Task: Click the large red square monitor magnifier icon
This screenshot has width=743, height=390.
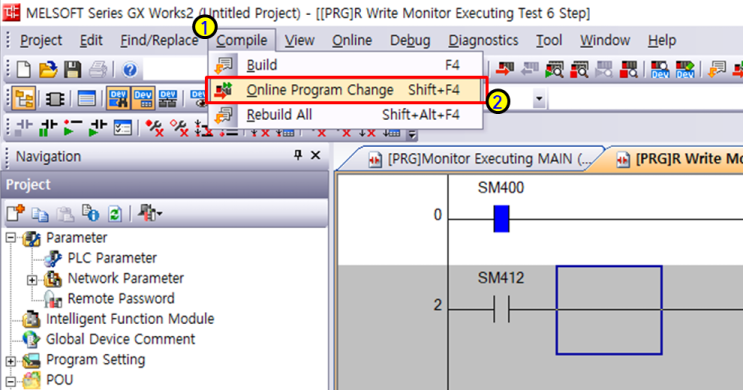Action: [x=628, y=70]
